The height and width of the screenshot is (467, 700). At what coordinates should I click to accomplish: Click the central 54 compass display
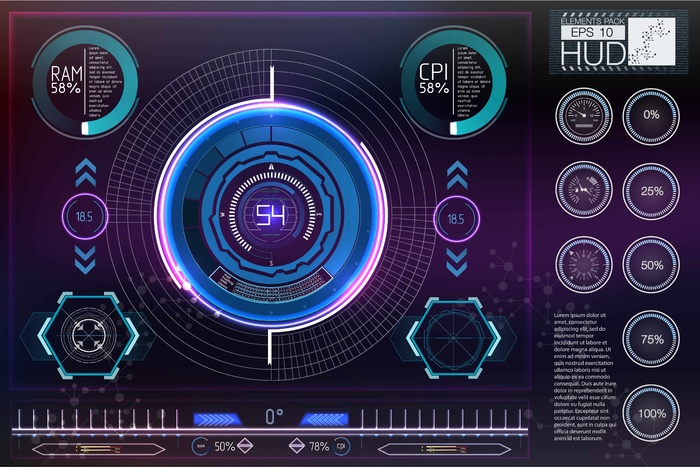(270, 214)
